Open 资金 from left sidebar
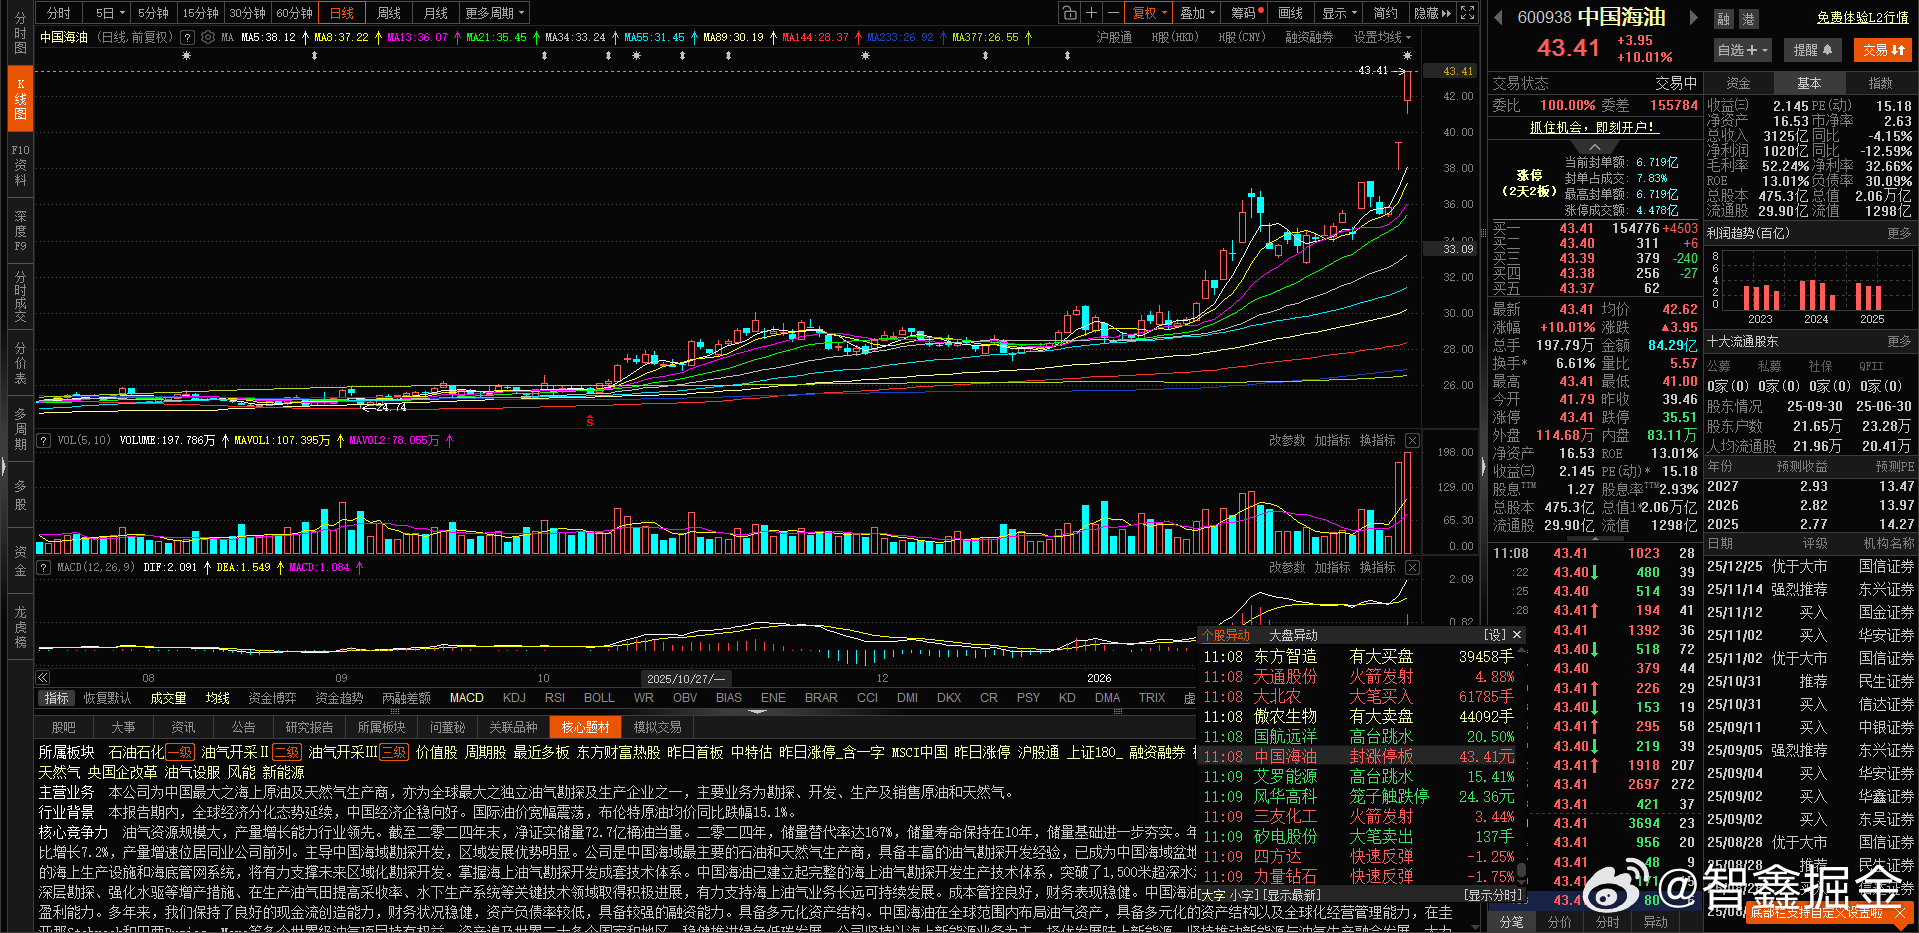Screen dimensions: 1919x933 point(20,562)
